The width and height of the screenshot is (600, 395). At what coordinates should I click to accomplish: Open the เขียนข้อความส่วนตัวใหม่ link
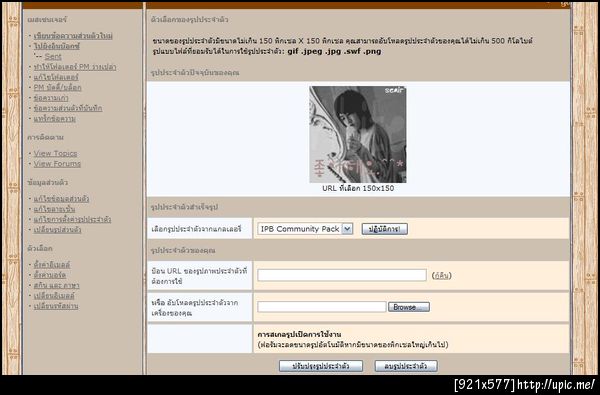point(73,36)
